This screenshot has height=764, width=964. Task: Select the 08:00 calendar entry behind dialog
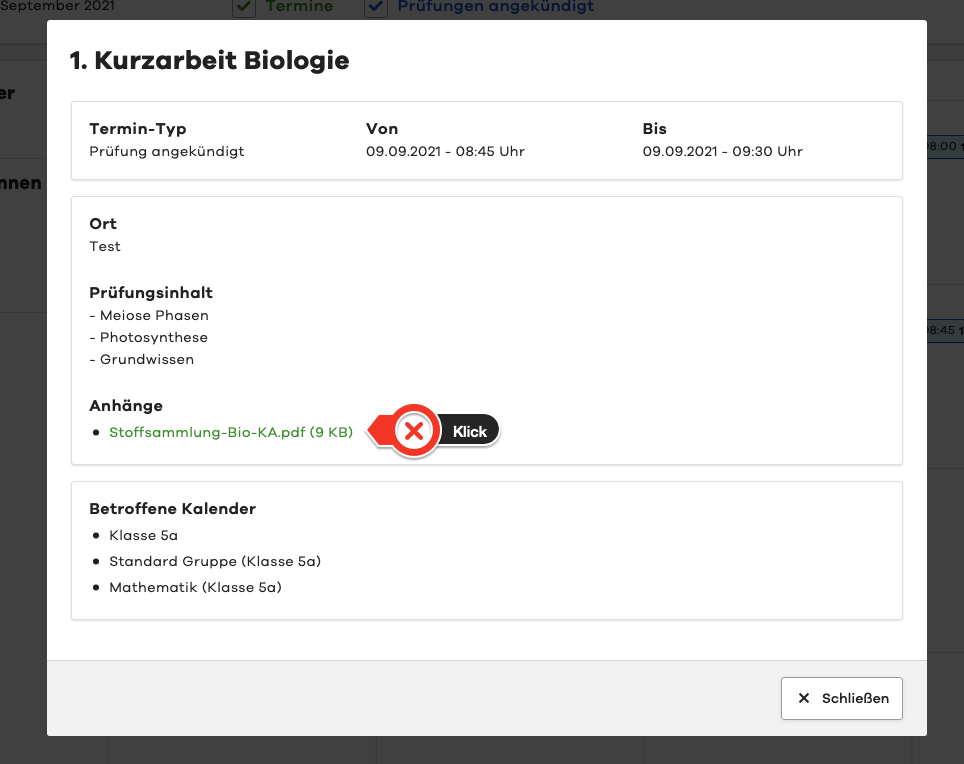pos(945,147)
